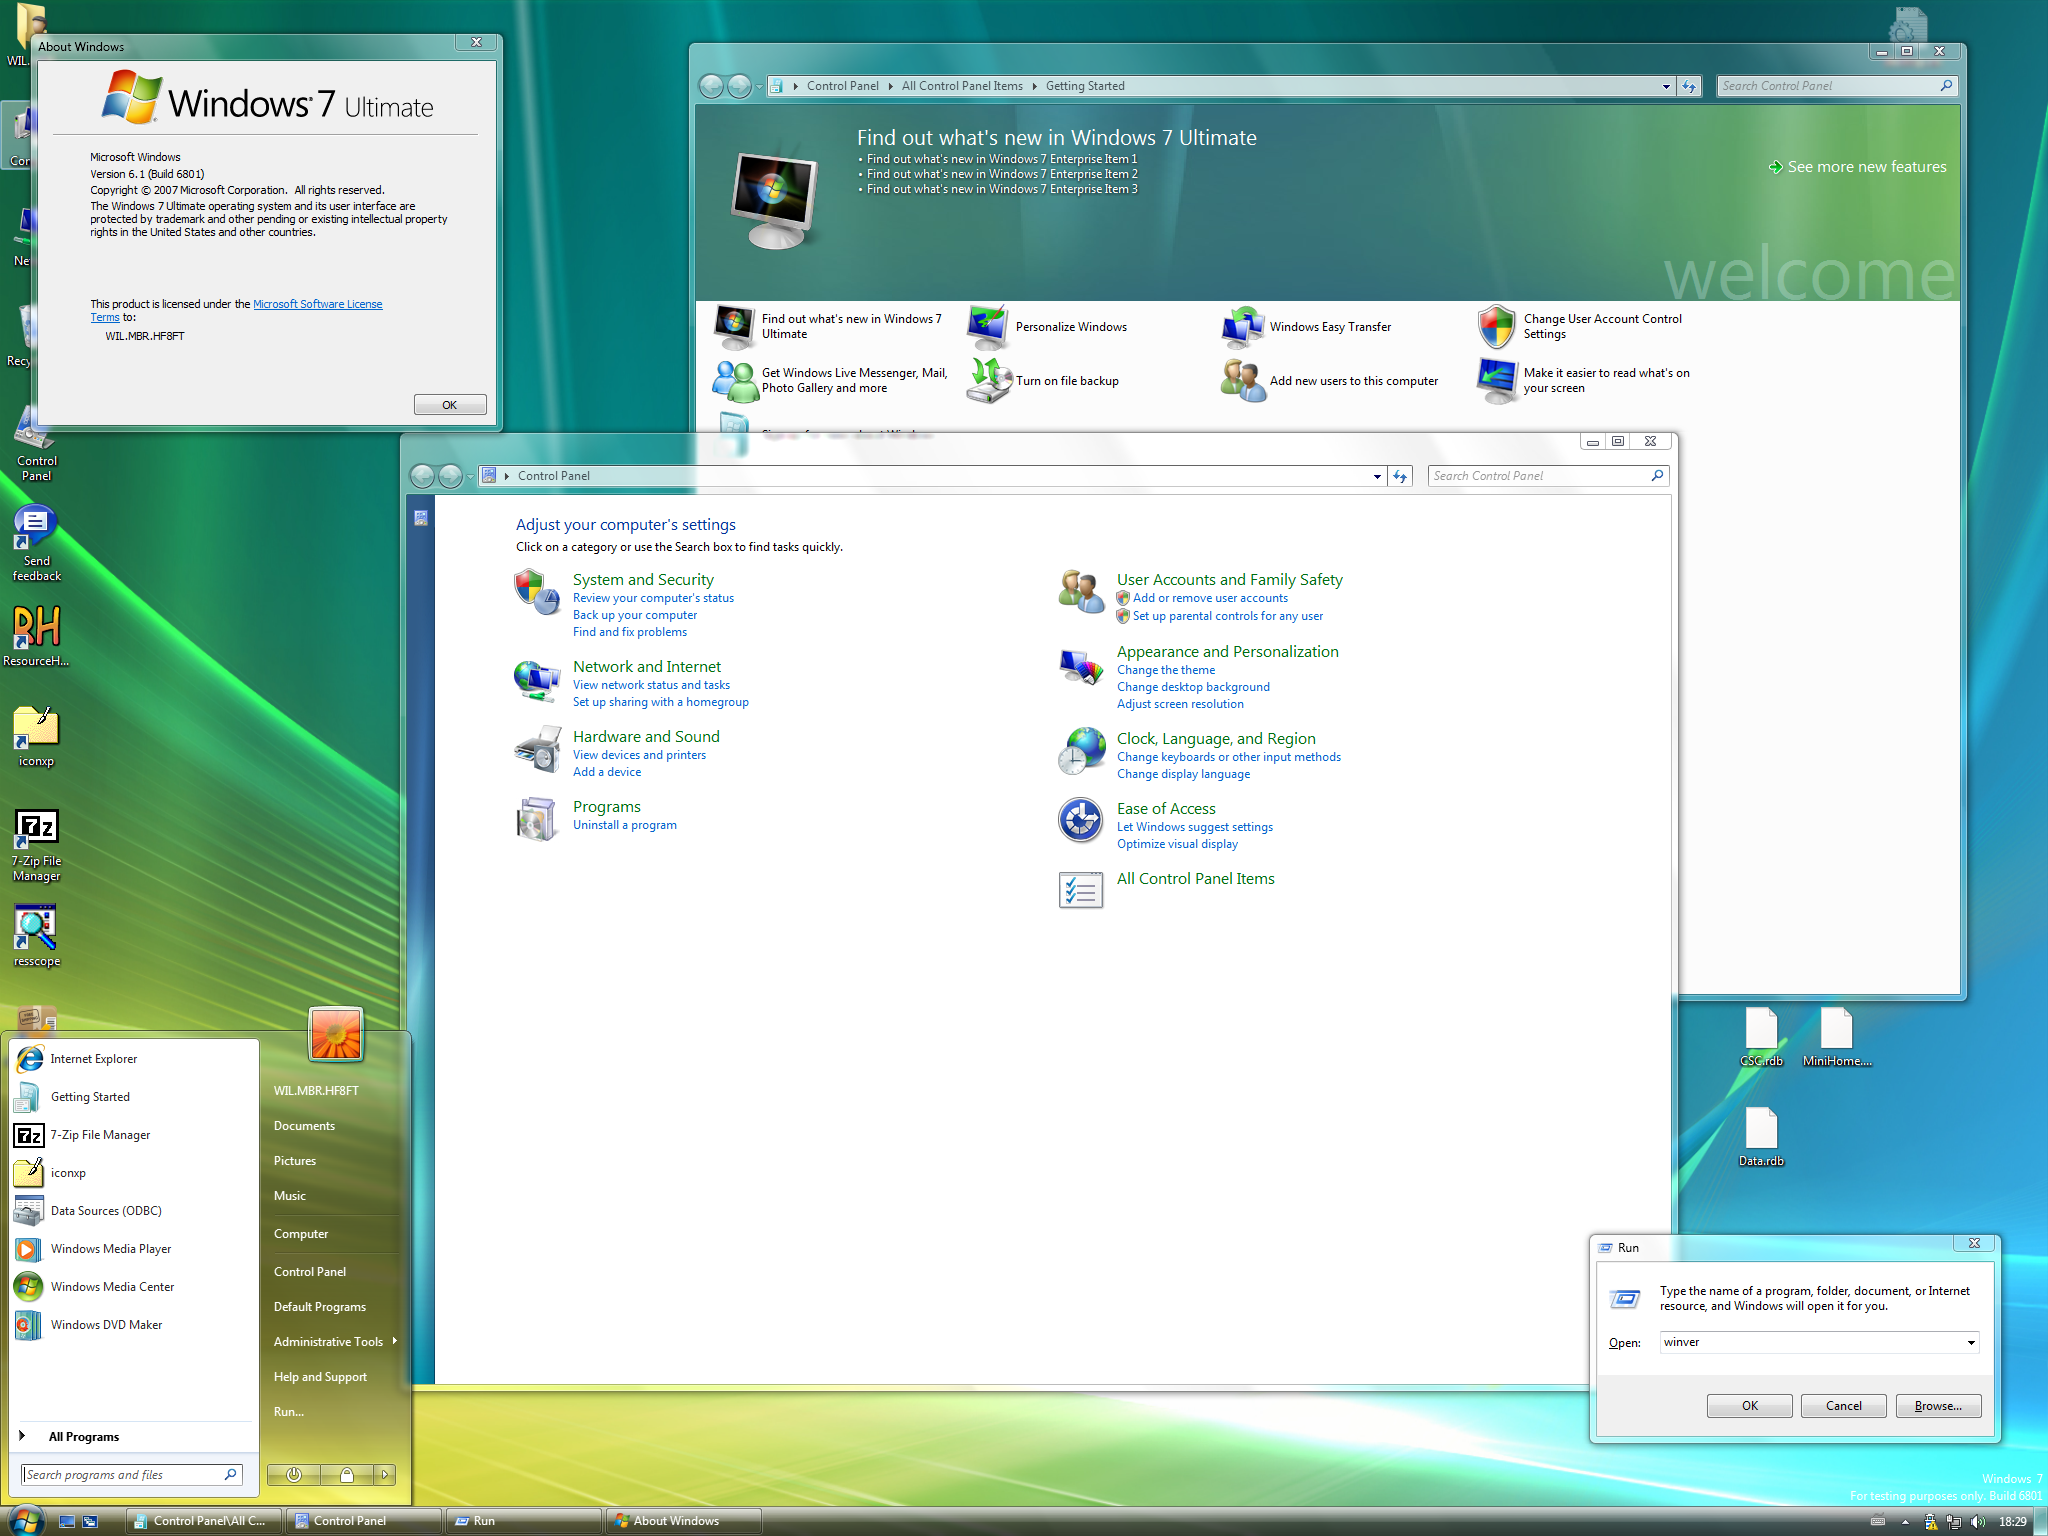Screen dimensions: 2048x1536
Task: Open the System and Security shield icon
Action: click(x=536, y=591)
